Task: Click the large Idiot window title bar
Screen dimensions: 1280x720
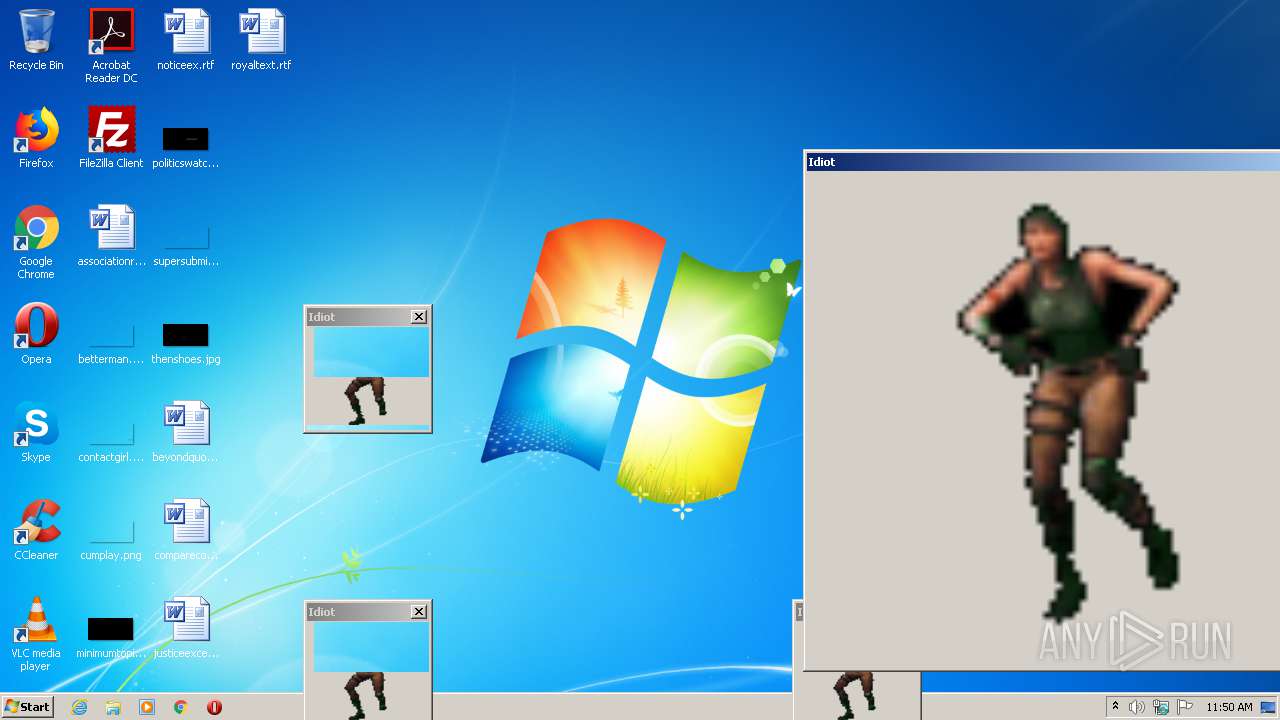Action: pyautogui.click(x=1042, y=162)
